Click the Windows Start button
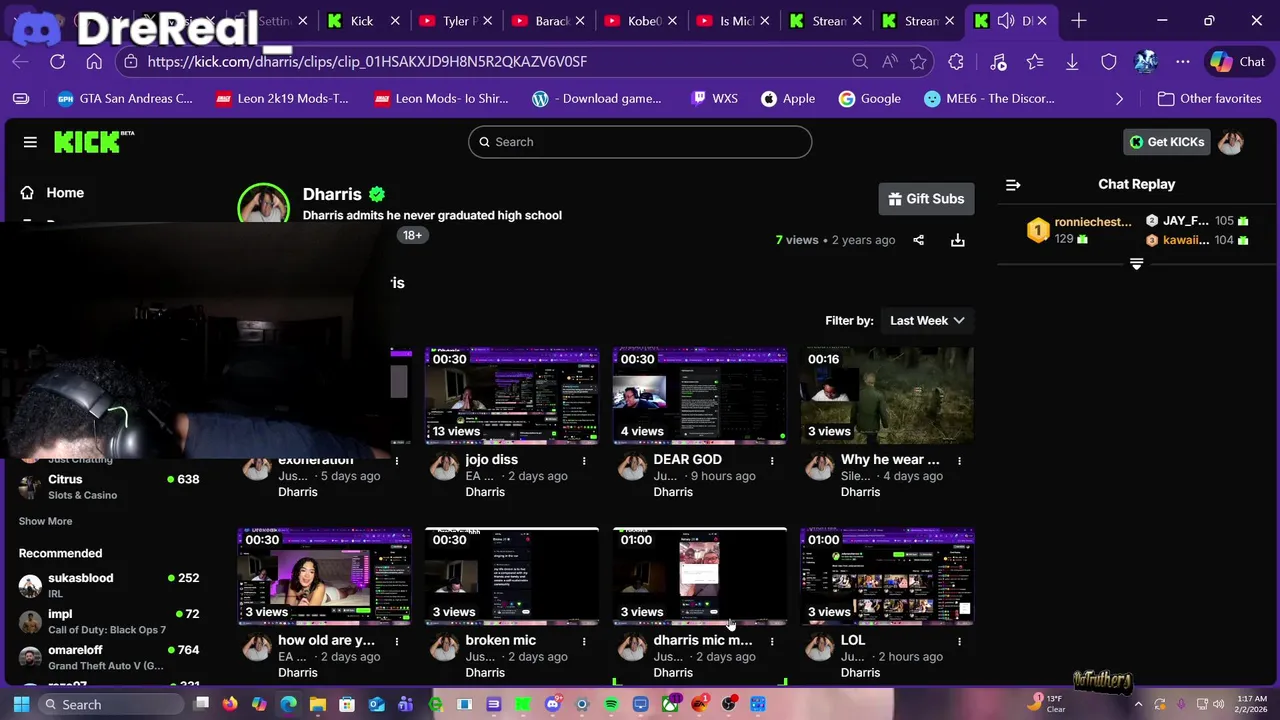 coord(21,704)
